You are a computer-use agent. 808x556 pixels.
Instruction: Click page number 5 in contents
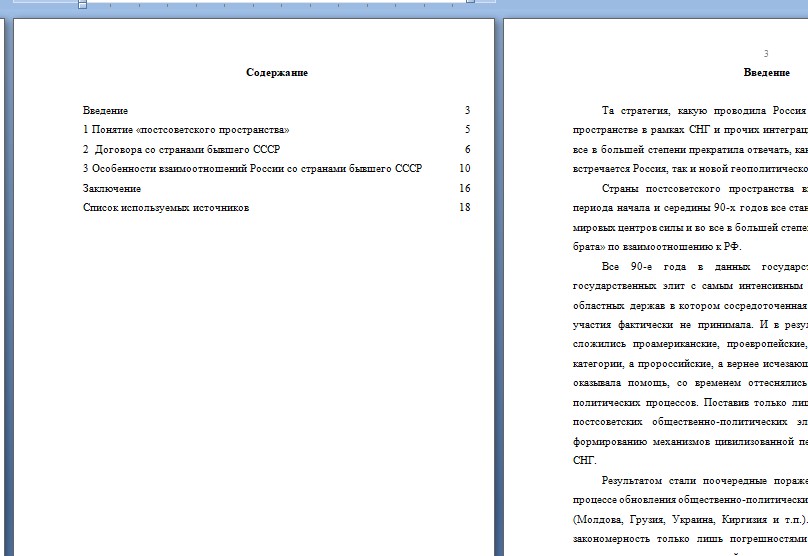[467, 130]
